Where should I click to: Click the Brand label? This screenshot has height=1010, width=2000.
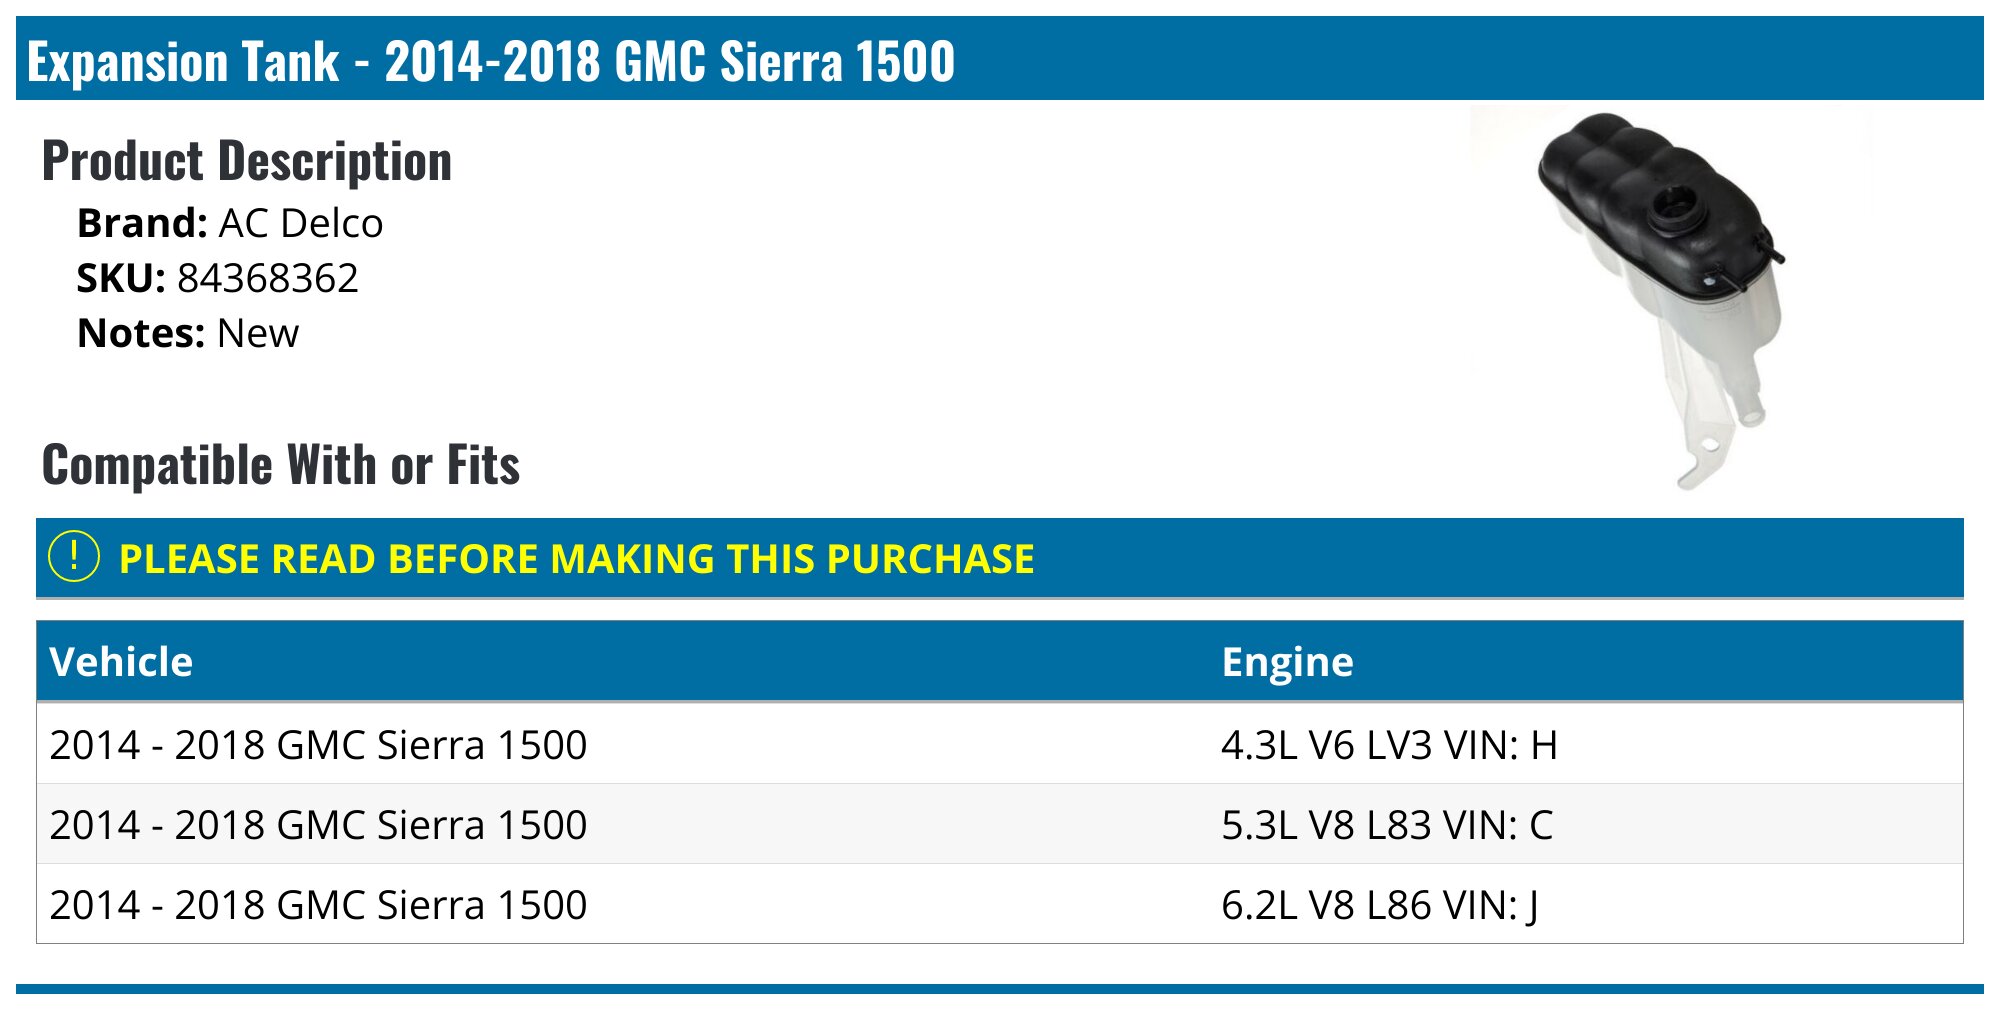(142, 223)
